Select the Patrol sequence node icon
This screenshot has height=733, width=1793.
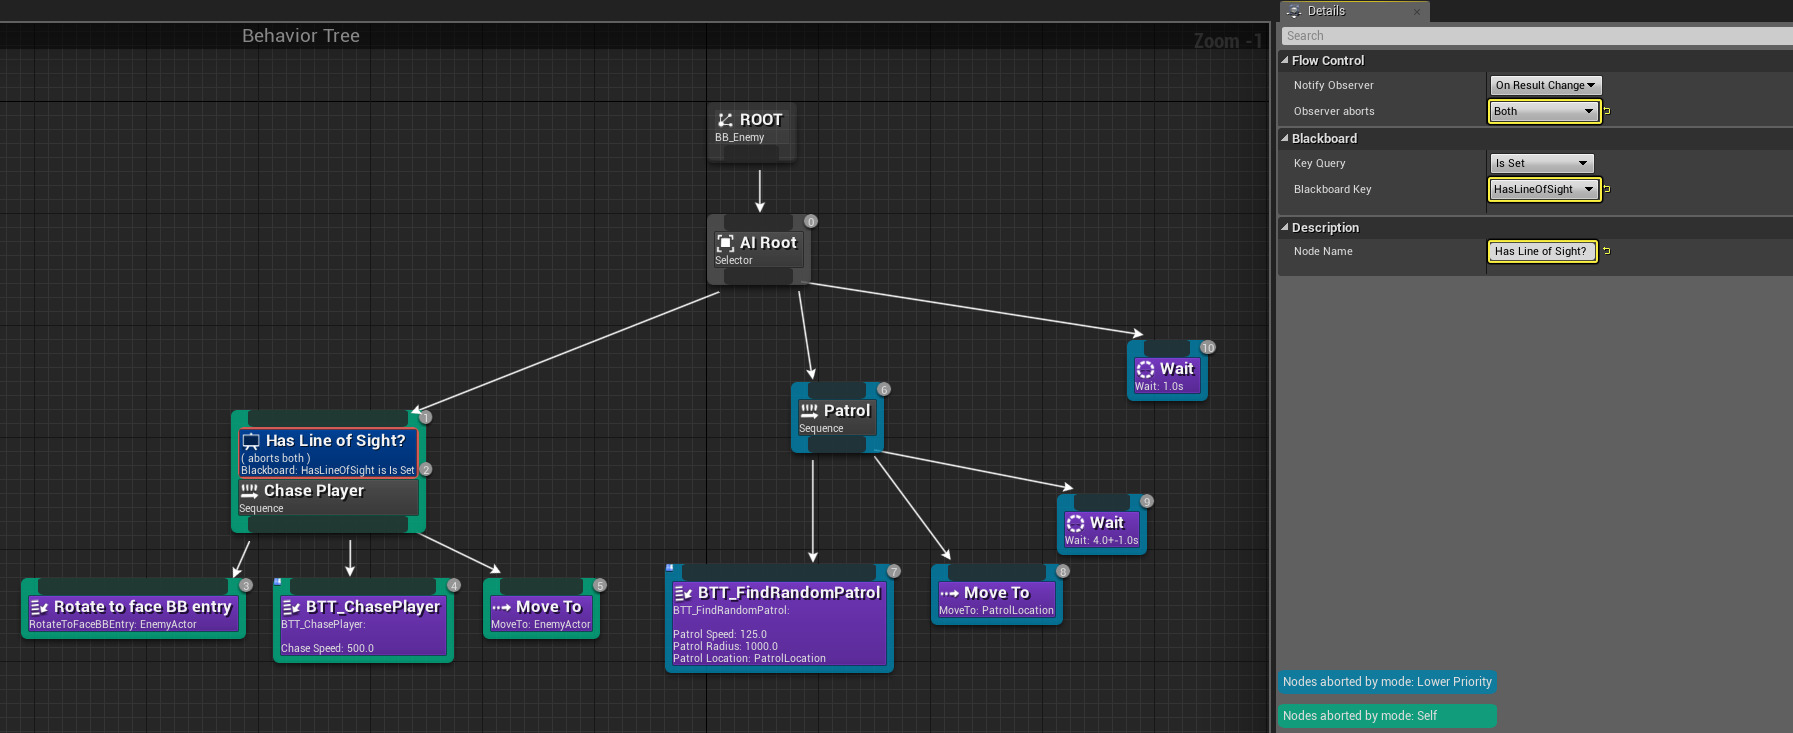click(809, 411)
